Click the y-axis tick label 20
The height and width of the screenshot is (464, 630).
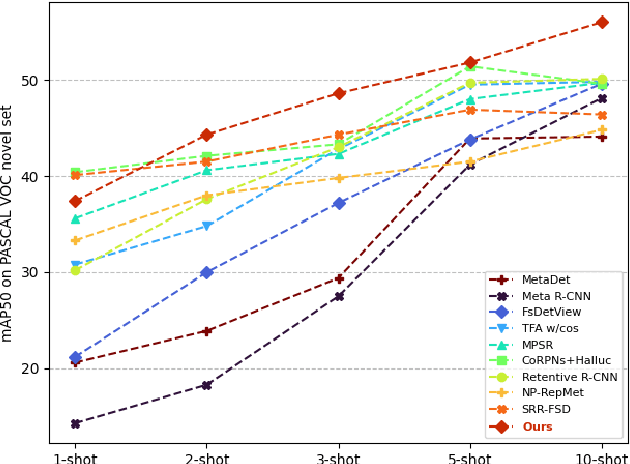point(29,369)
